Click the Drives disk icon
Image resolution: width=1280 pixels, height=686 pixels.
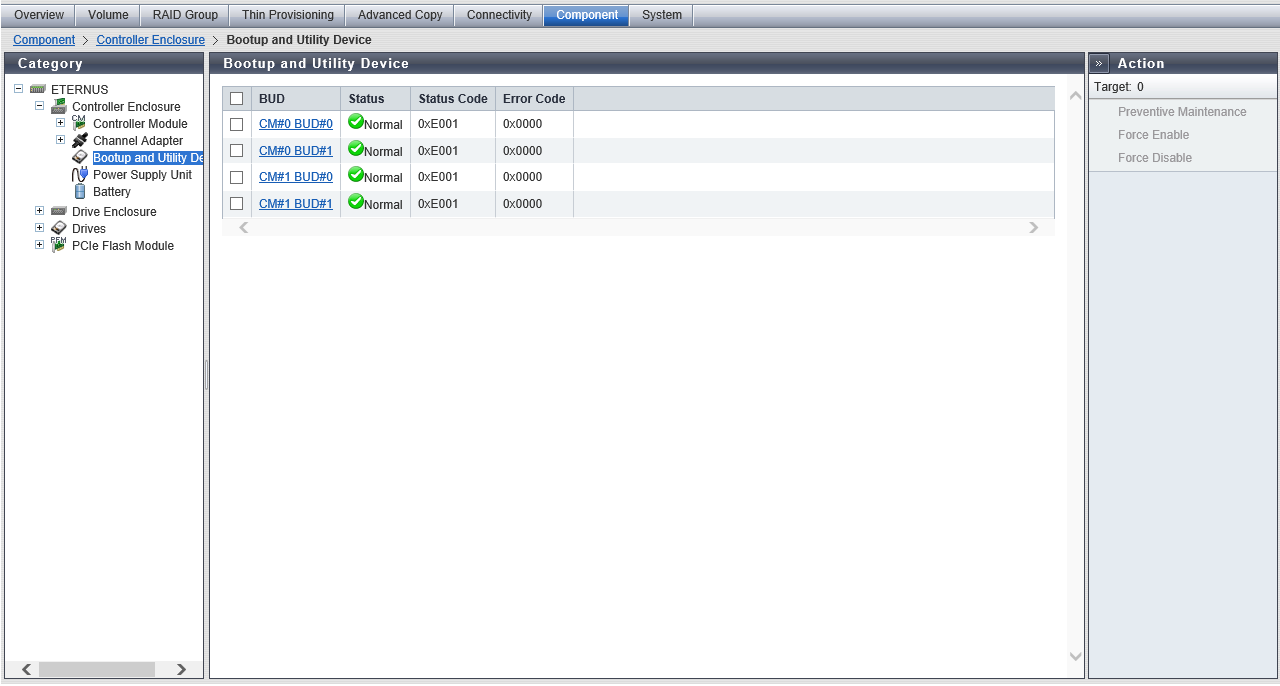(x=59, y=228)
